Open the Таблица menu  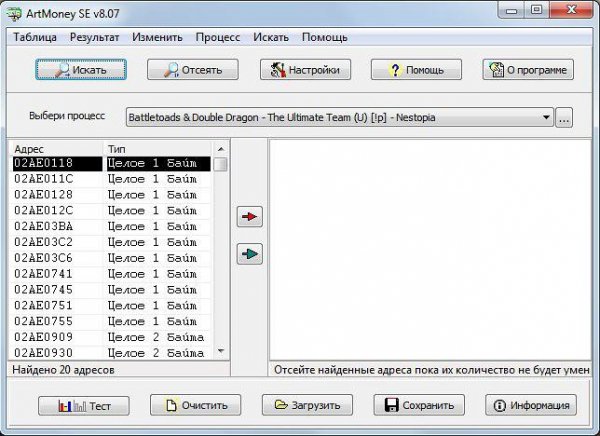click(35, 37)
